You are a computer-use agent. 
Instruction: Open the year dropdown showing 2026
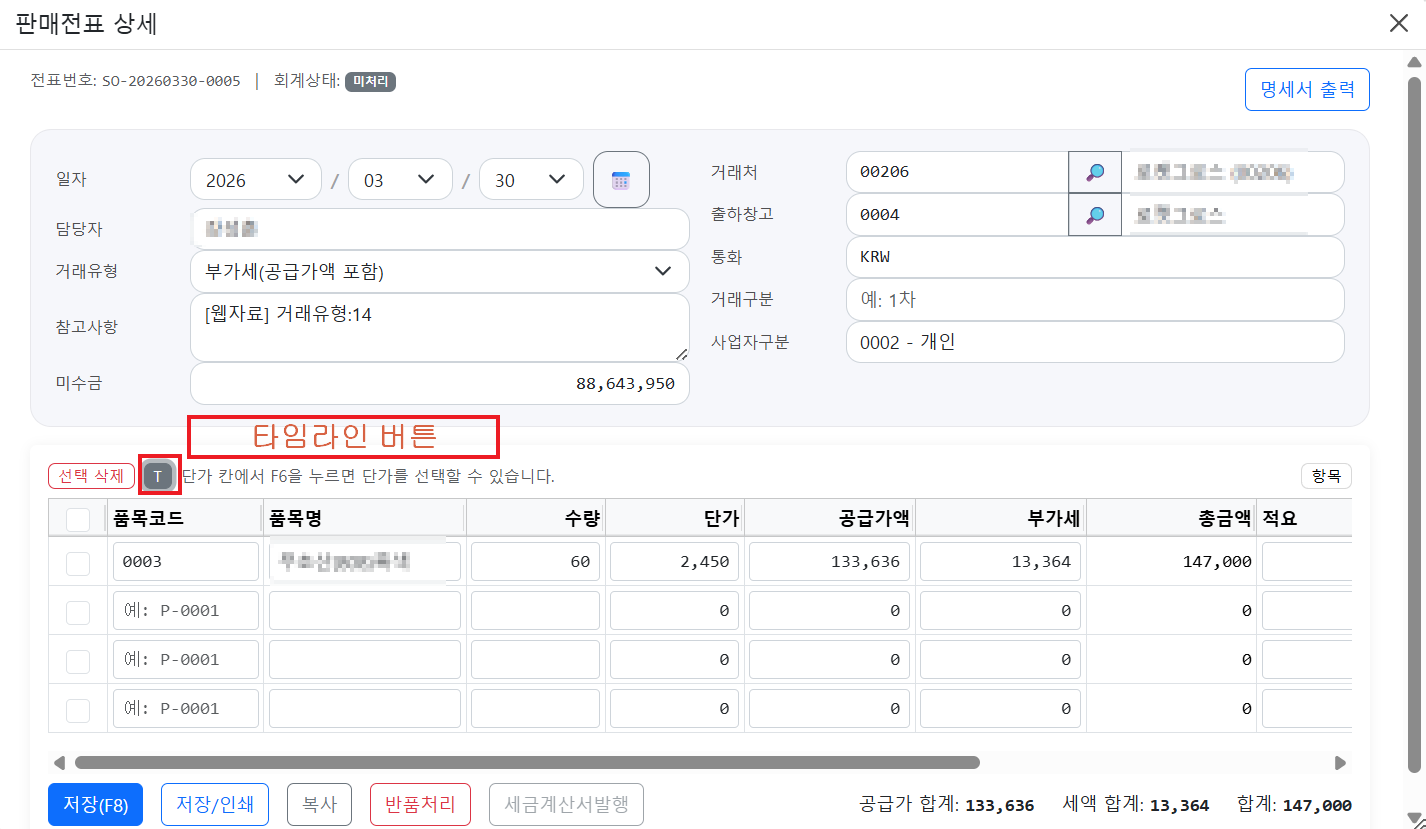(256, 180)
